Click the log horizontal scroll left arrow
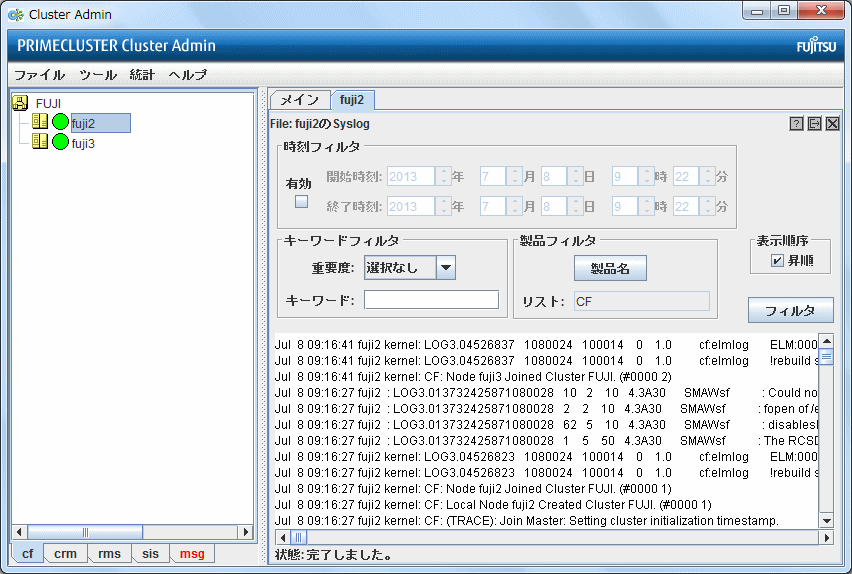Viewport: 852px width, 574px height. point(283,538)
